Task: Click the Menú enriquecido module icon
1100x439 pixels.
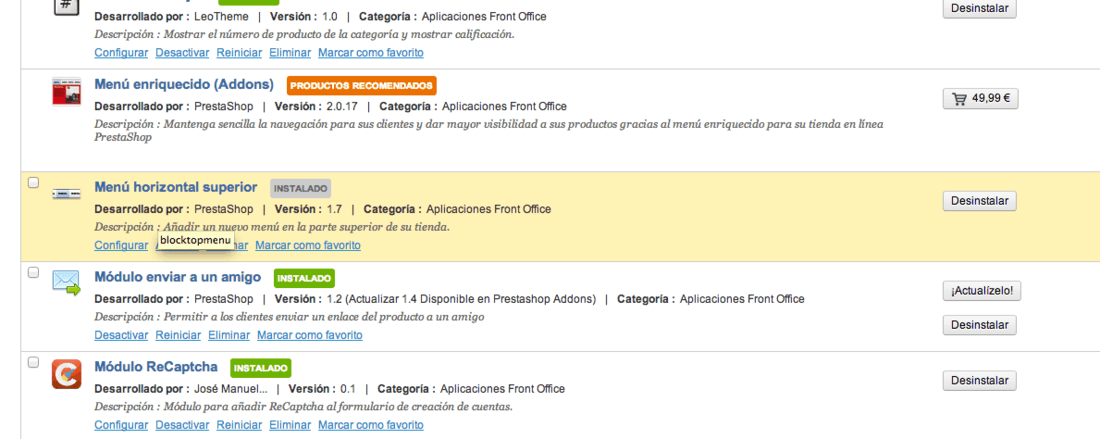Action: [x=67, y=92]
